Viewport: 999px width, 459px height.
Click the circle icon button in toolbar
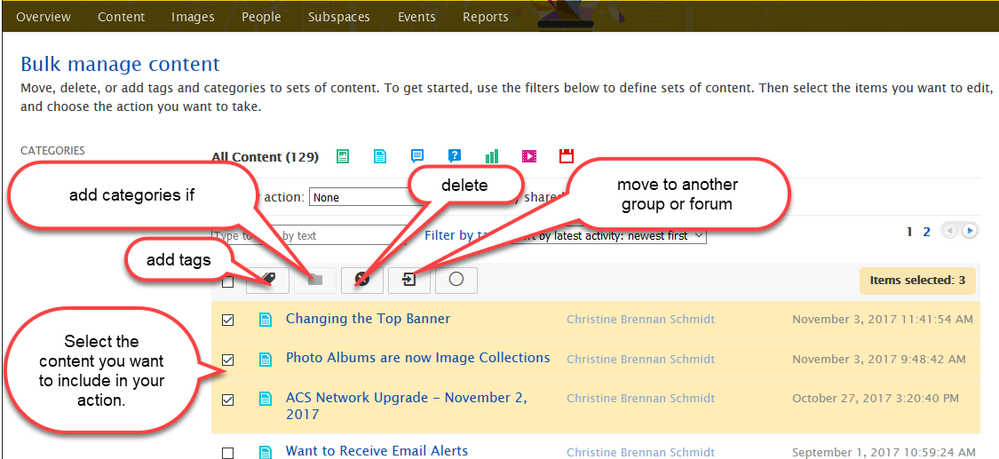click(x=456, y=280)
